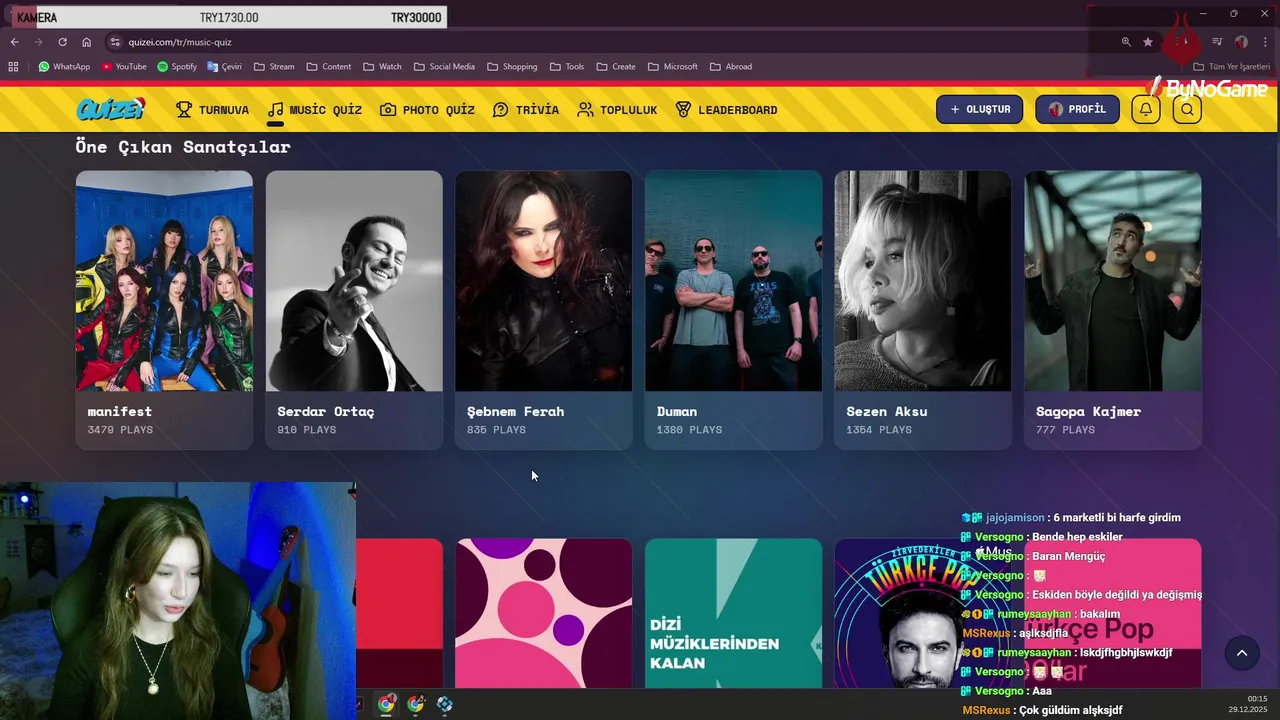Open the Şebnem Ferah artist card
This screenshot has height=720, width=1280.
click(x=543, y=310)
